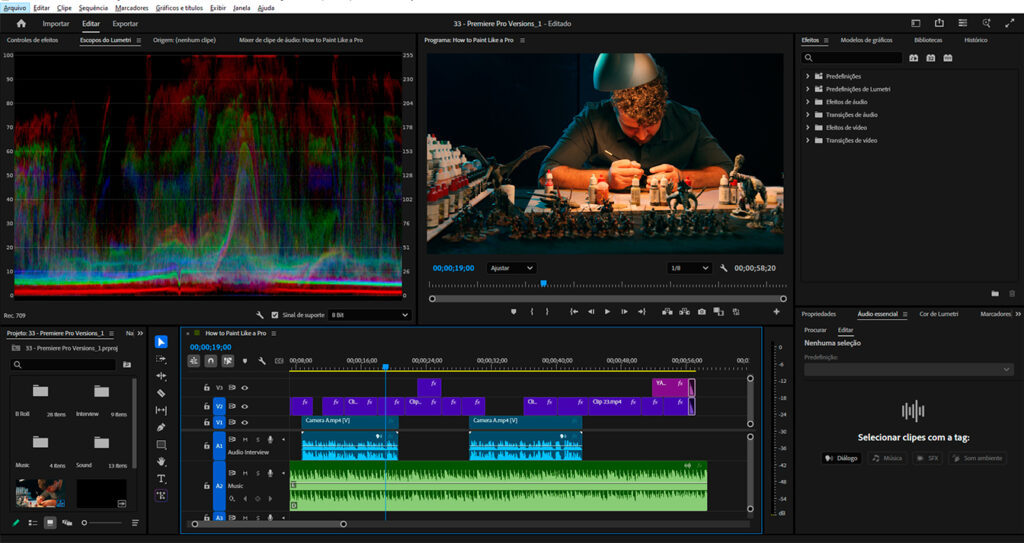Toggle V1 track eye visibility

click(245, 423)
